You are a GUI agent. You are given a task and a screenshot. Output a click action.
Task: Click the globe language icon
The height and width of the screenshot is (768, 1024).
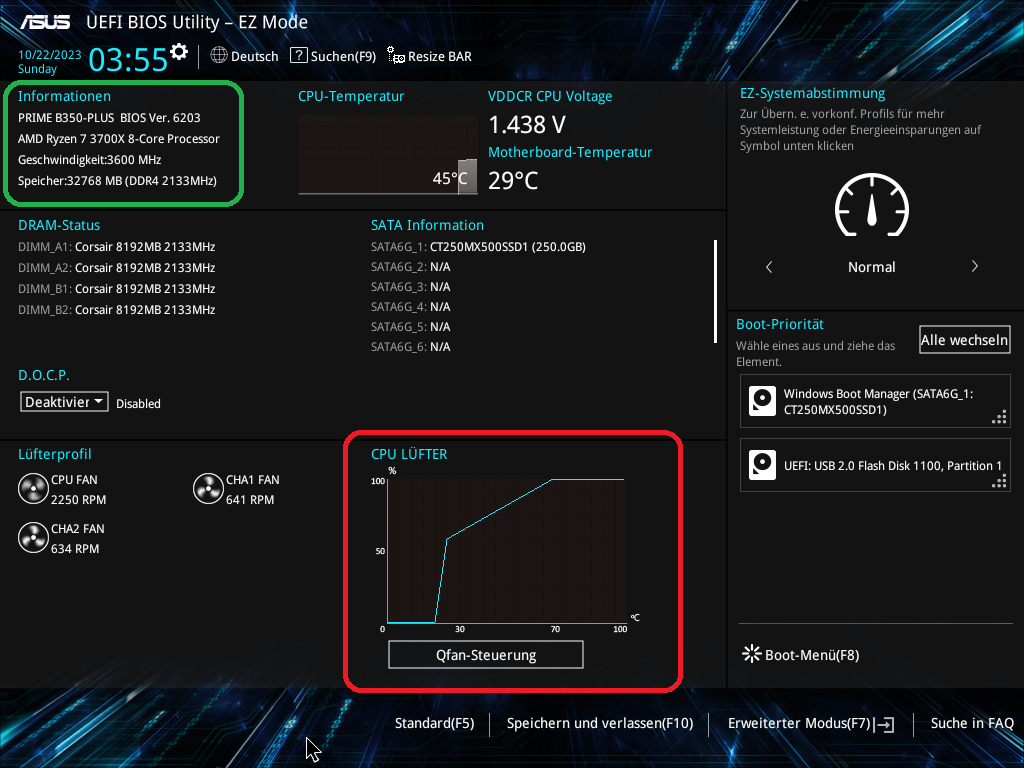tap(219, 56)
